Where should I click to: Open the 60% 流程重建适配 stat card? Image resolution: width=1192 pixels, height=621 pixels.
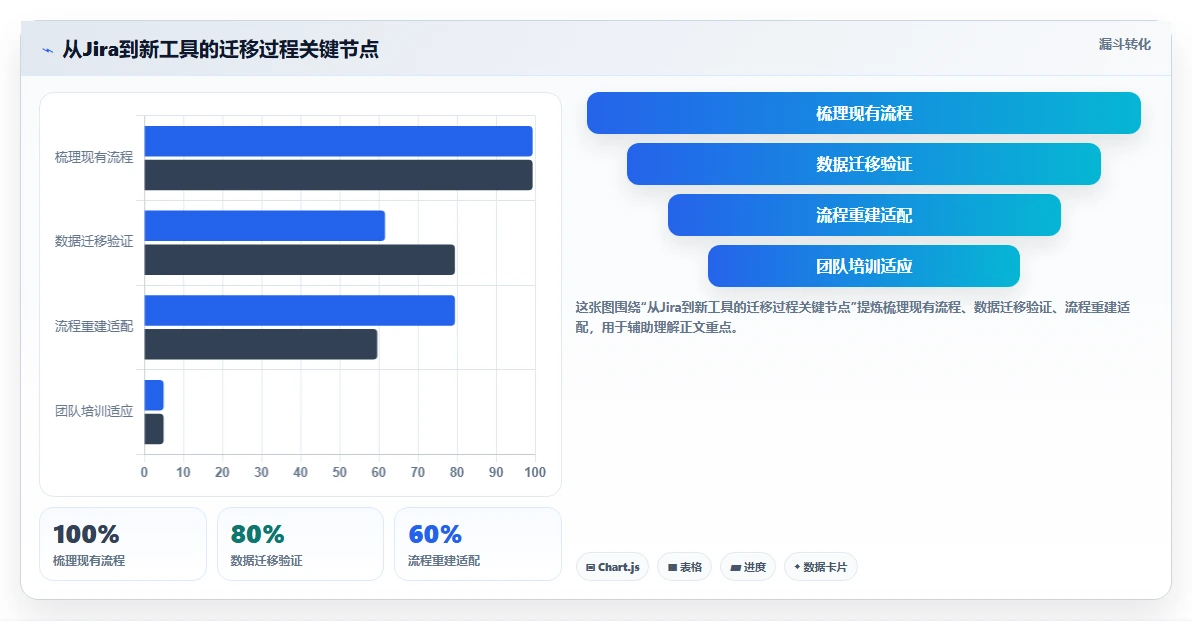coord(477,544)
